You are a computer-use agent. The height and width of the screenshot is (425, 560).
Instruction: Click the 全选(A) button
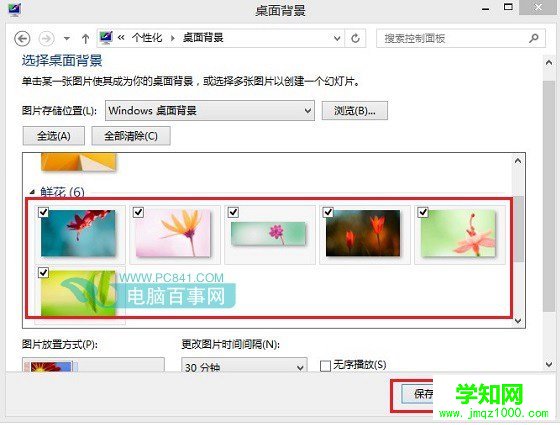(x=54, y=136)
